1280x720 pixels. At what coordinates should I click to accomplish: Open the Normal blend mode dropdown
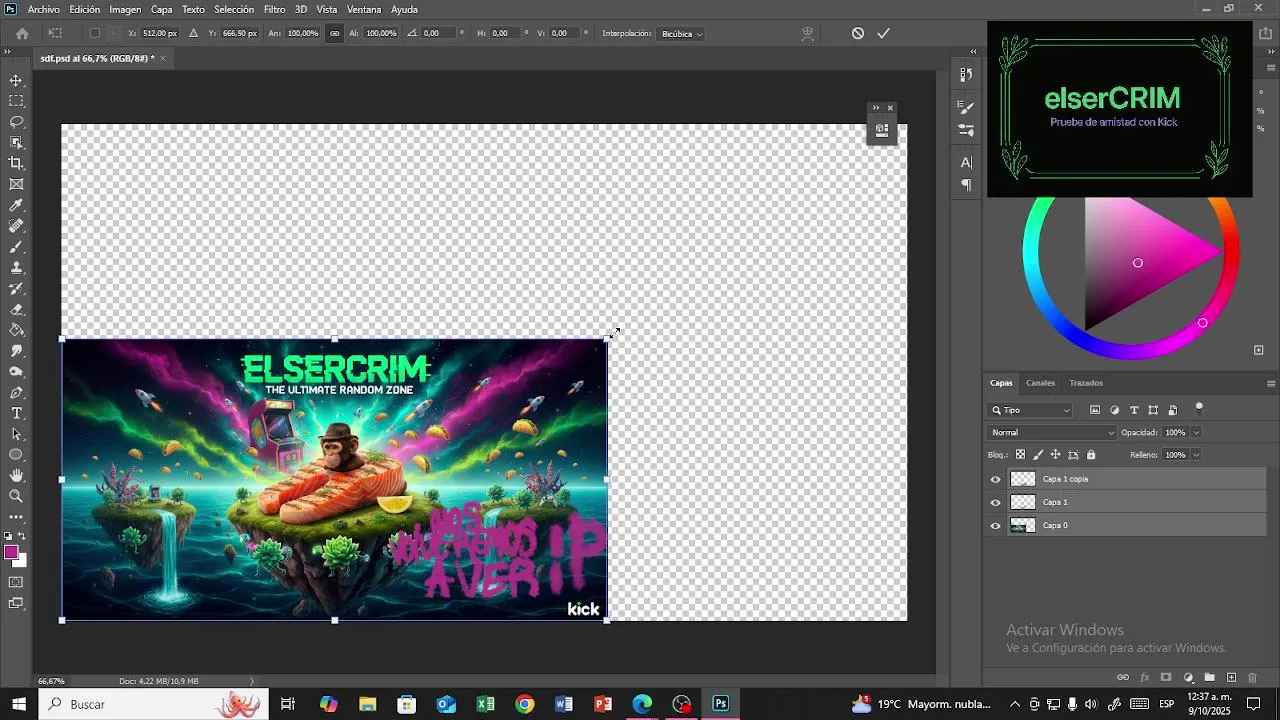[1052, 433]
